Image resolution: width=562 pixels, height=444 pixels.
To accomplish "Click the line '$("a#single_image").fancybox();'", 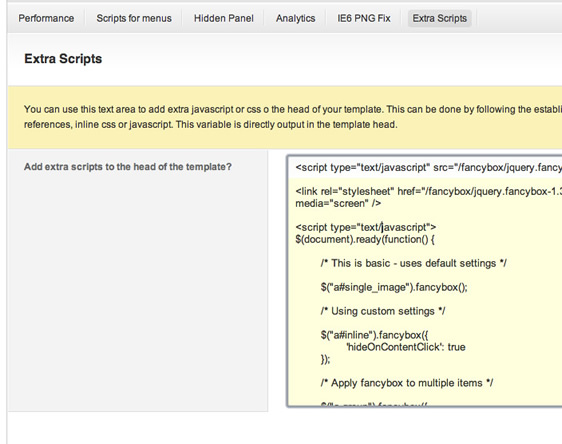I will (394, 287).
